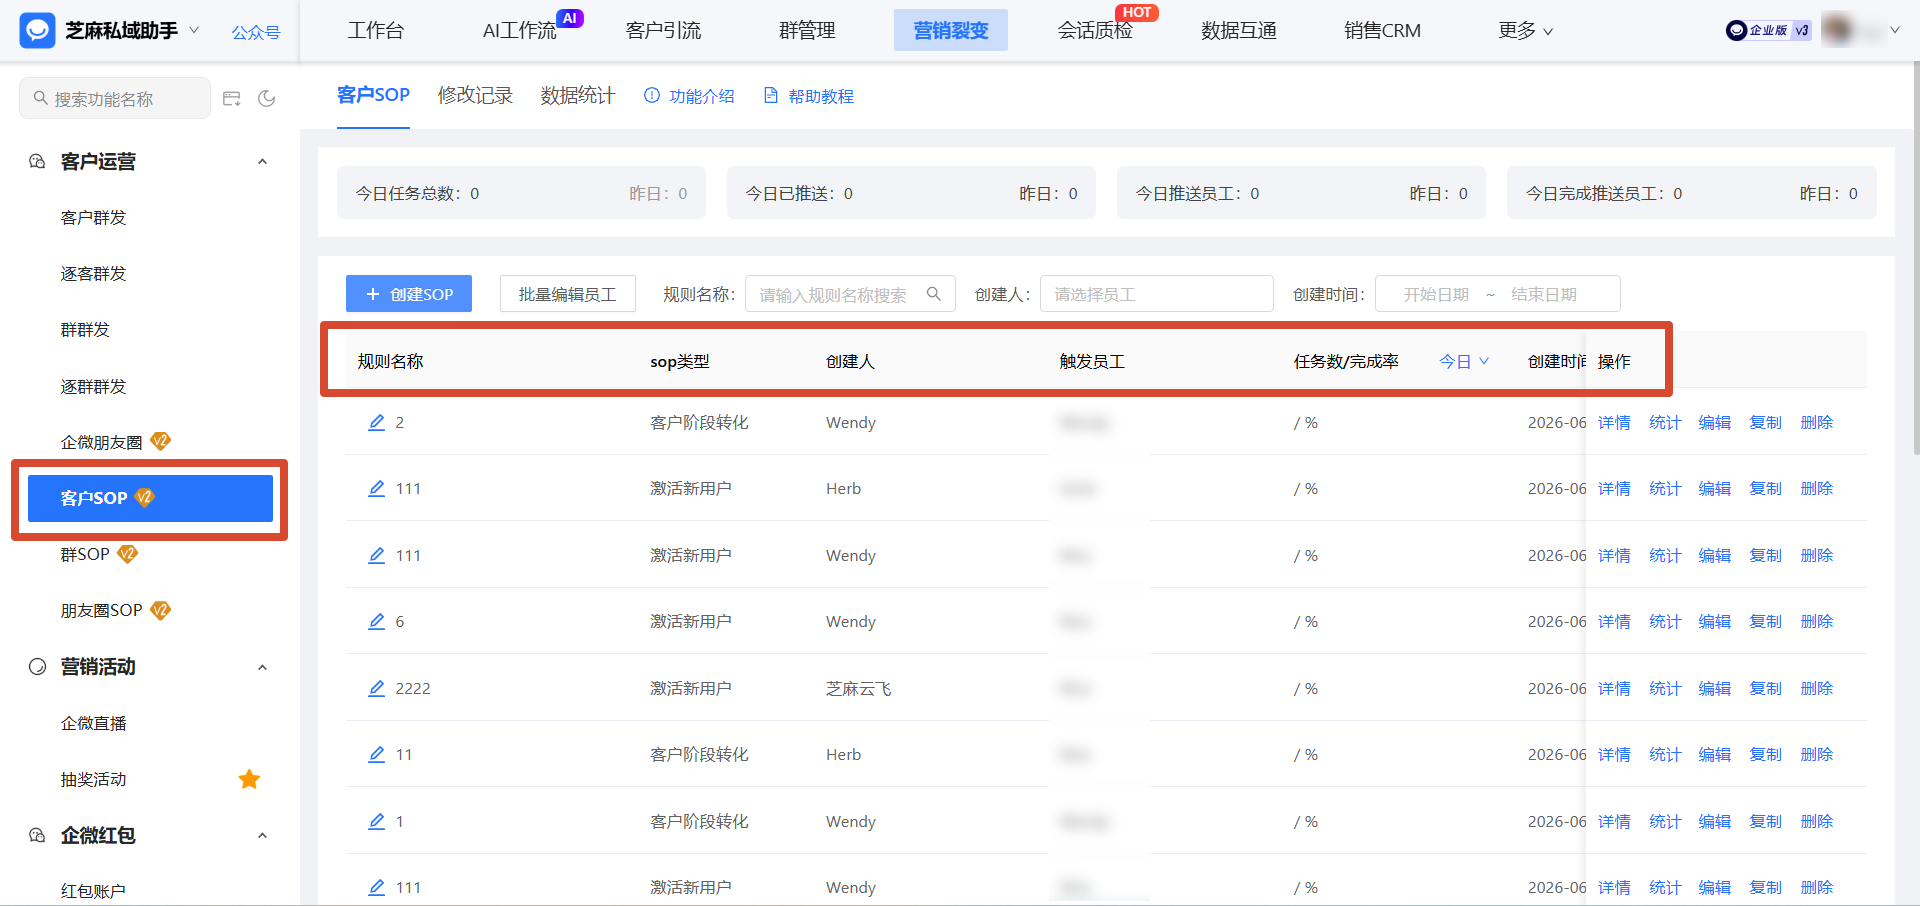Click 复制 for rule 11
The width and height of the screenshot is (1920, 906).
point(1766,754)
